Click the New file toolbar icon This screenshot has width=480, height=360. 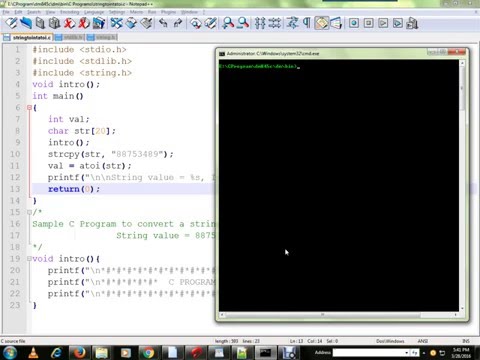point(11,23)
